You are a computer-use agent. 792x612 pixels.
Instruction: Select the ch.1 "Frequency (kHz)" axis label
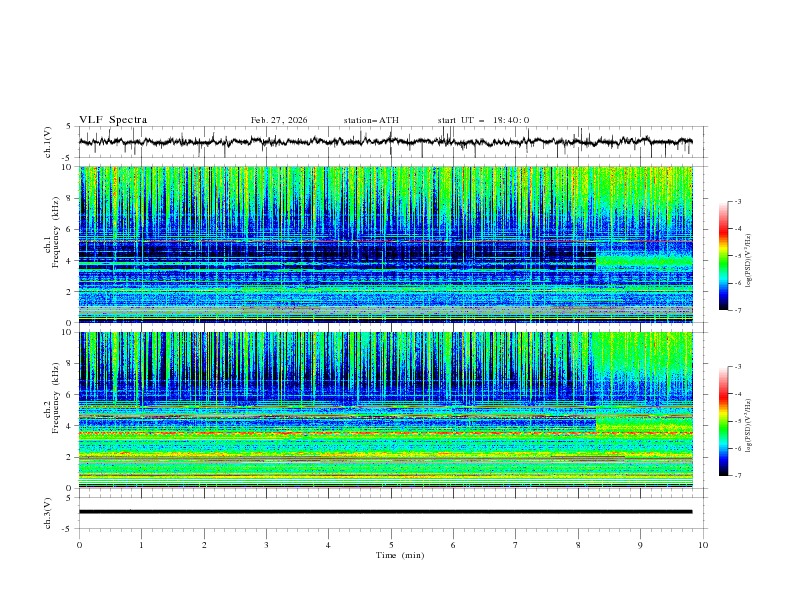pos(56,233)
